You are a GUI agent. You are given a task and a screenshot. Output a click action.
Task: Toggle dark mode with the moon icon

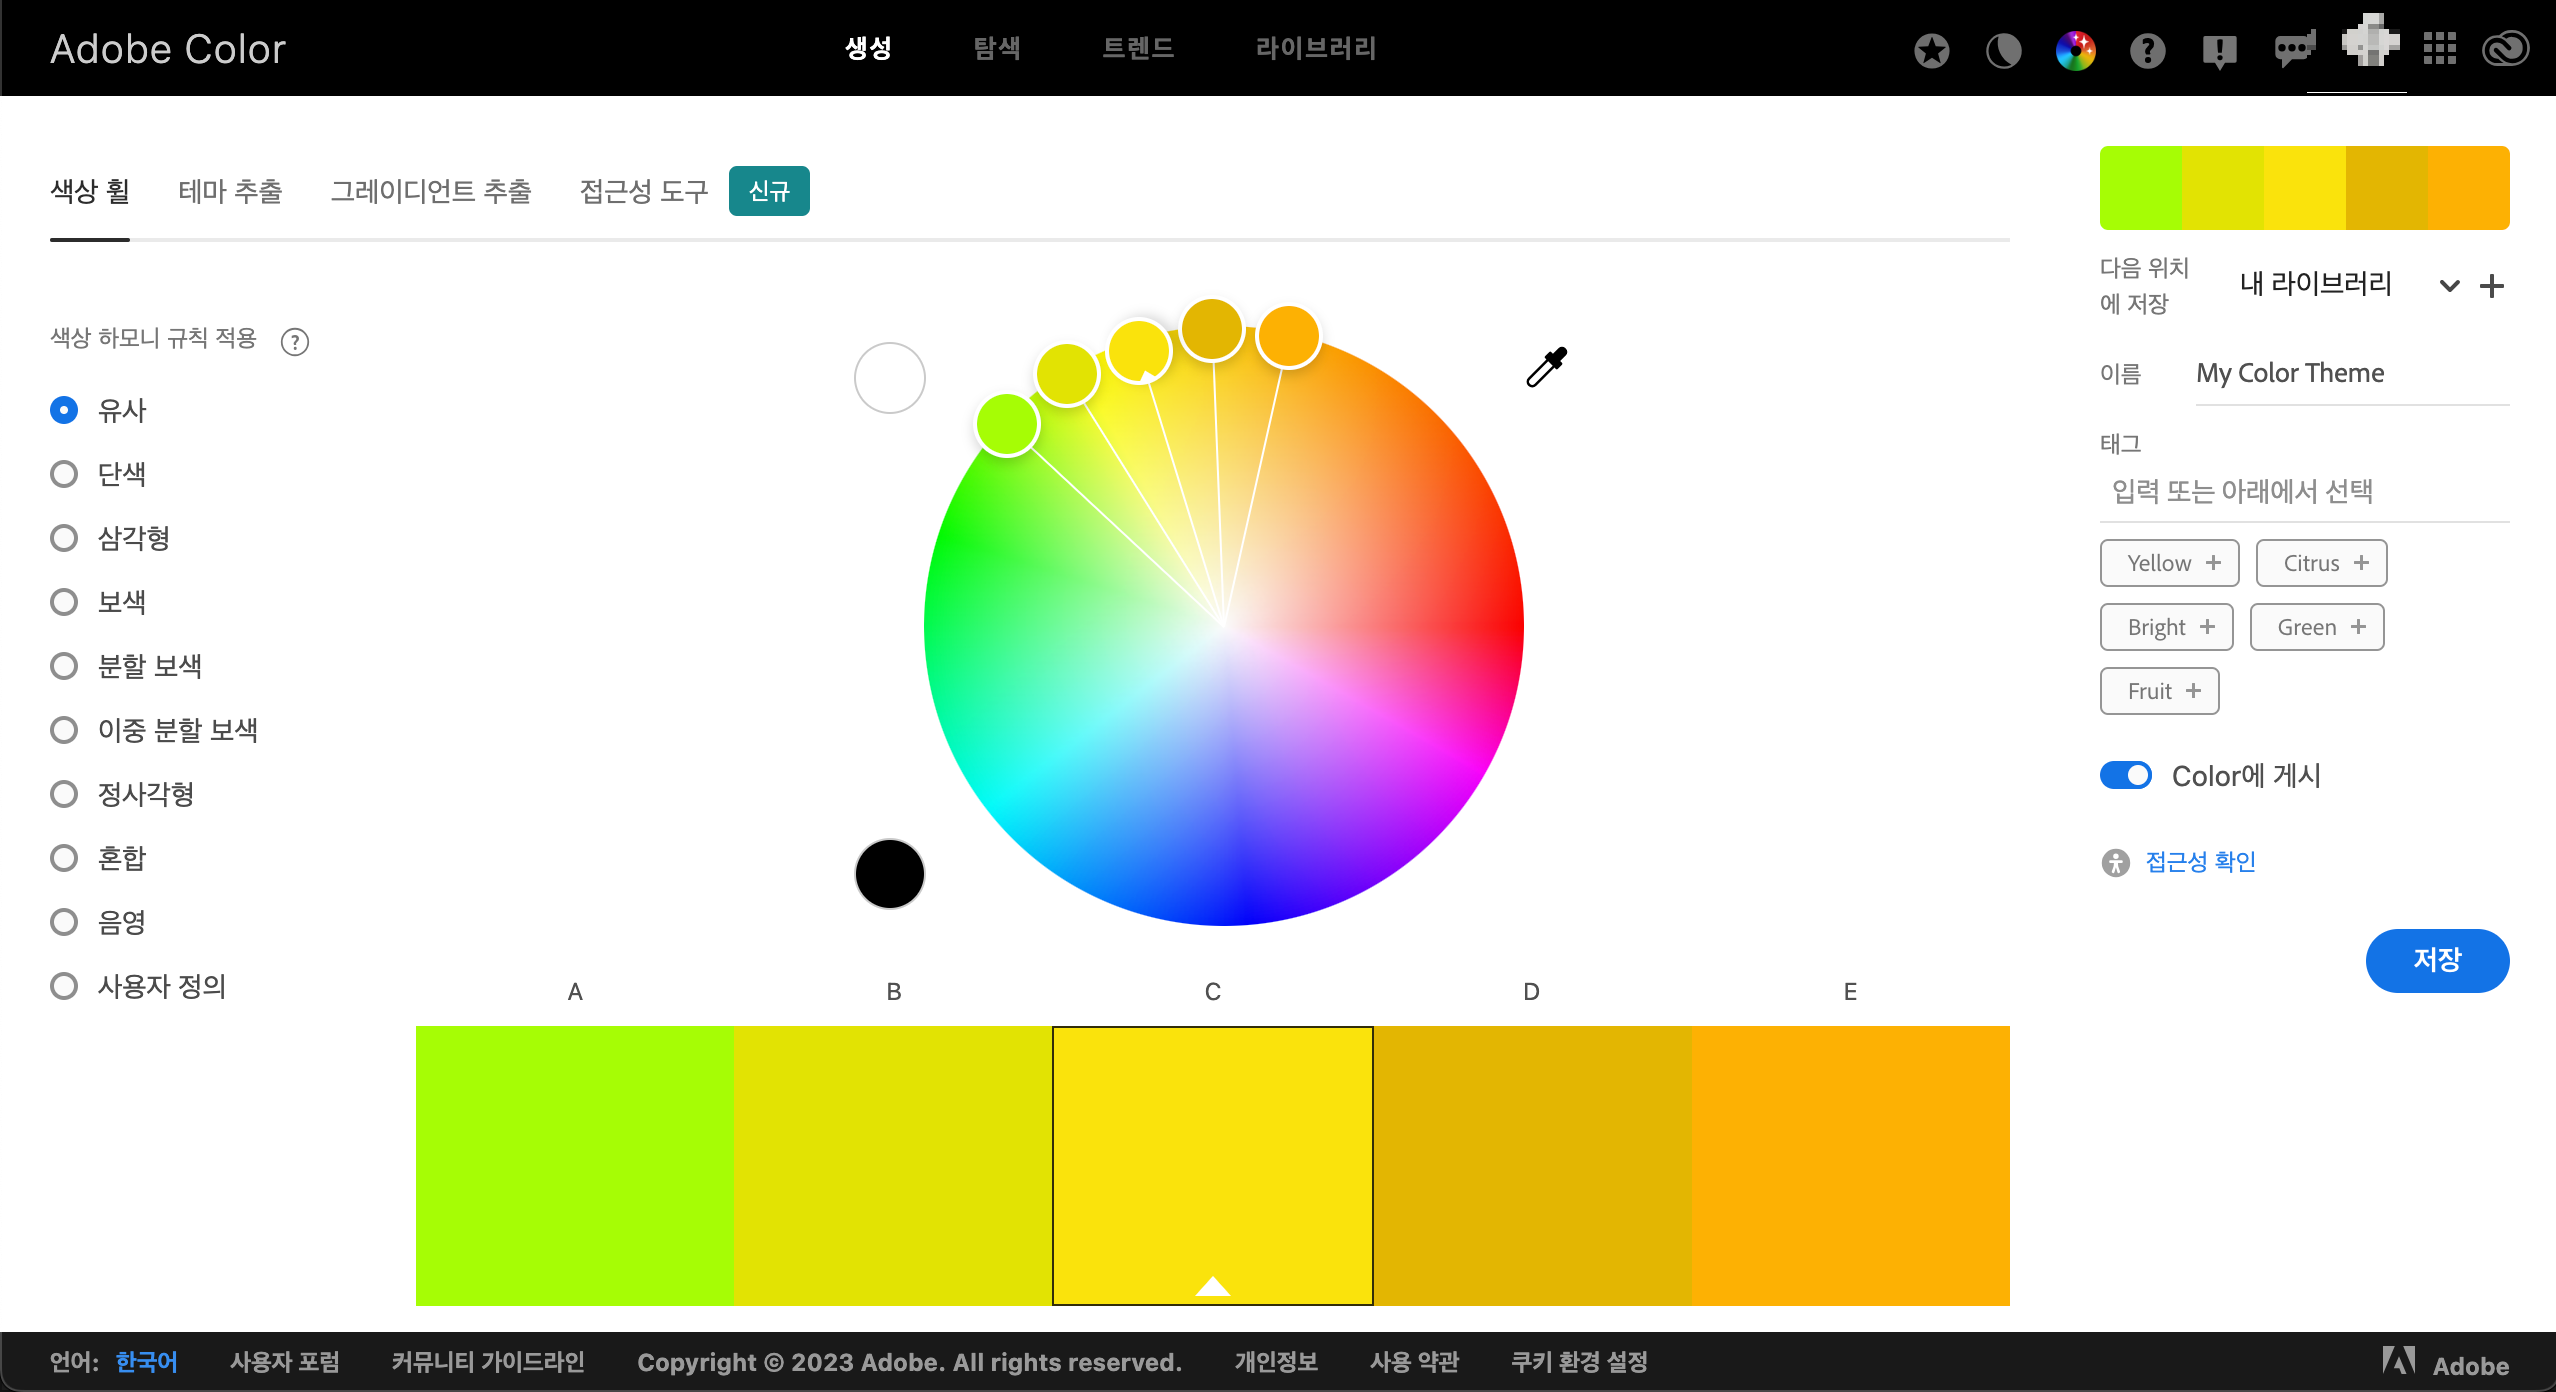2003,50
